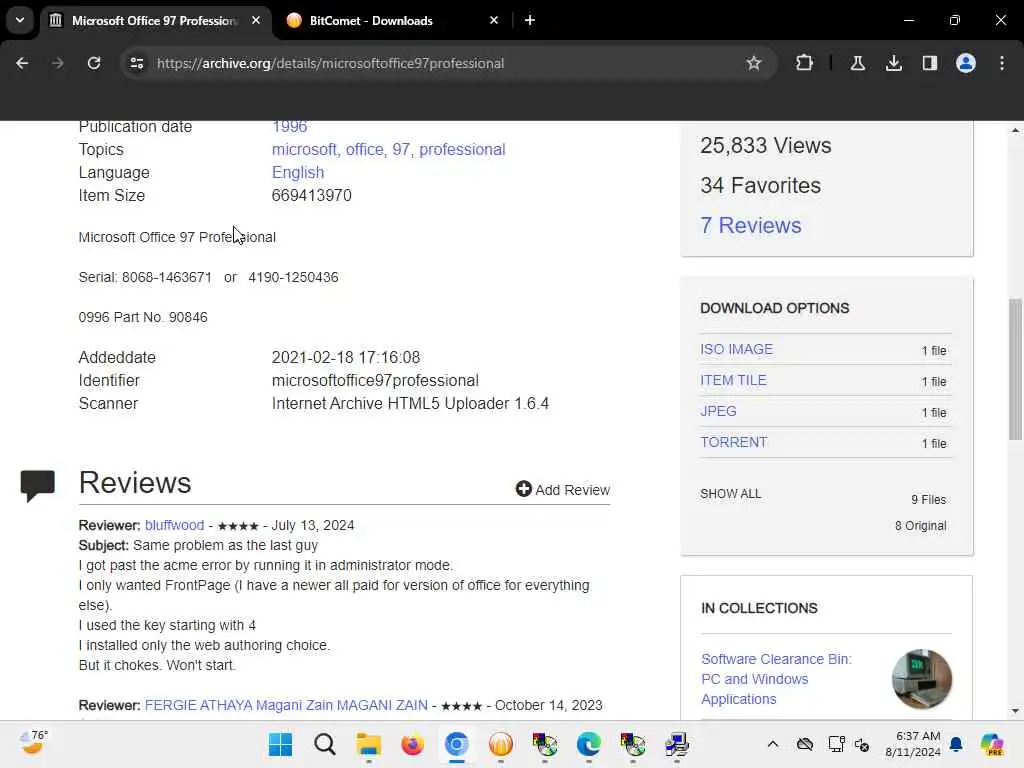Viewport: 1024px width, 768px height.
Task: Switch to the BitComet - Downloads tab
Action: click(392, 20)
